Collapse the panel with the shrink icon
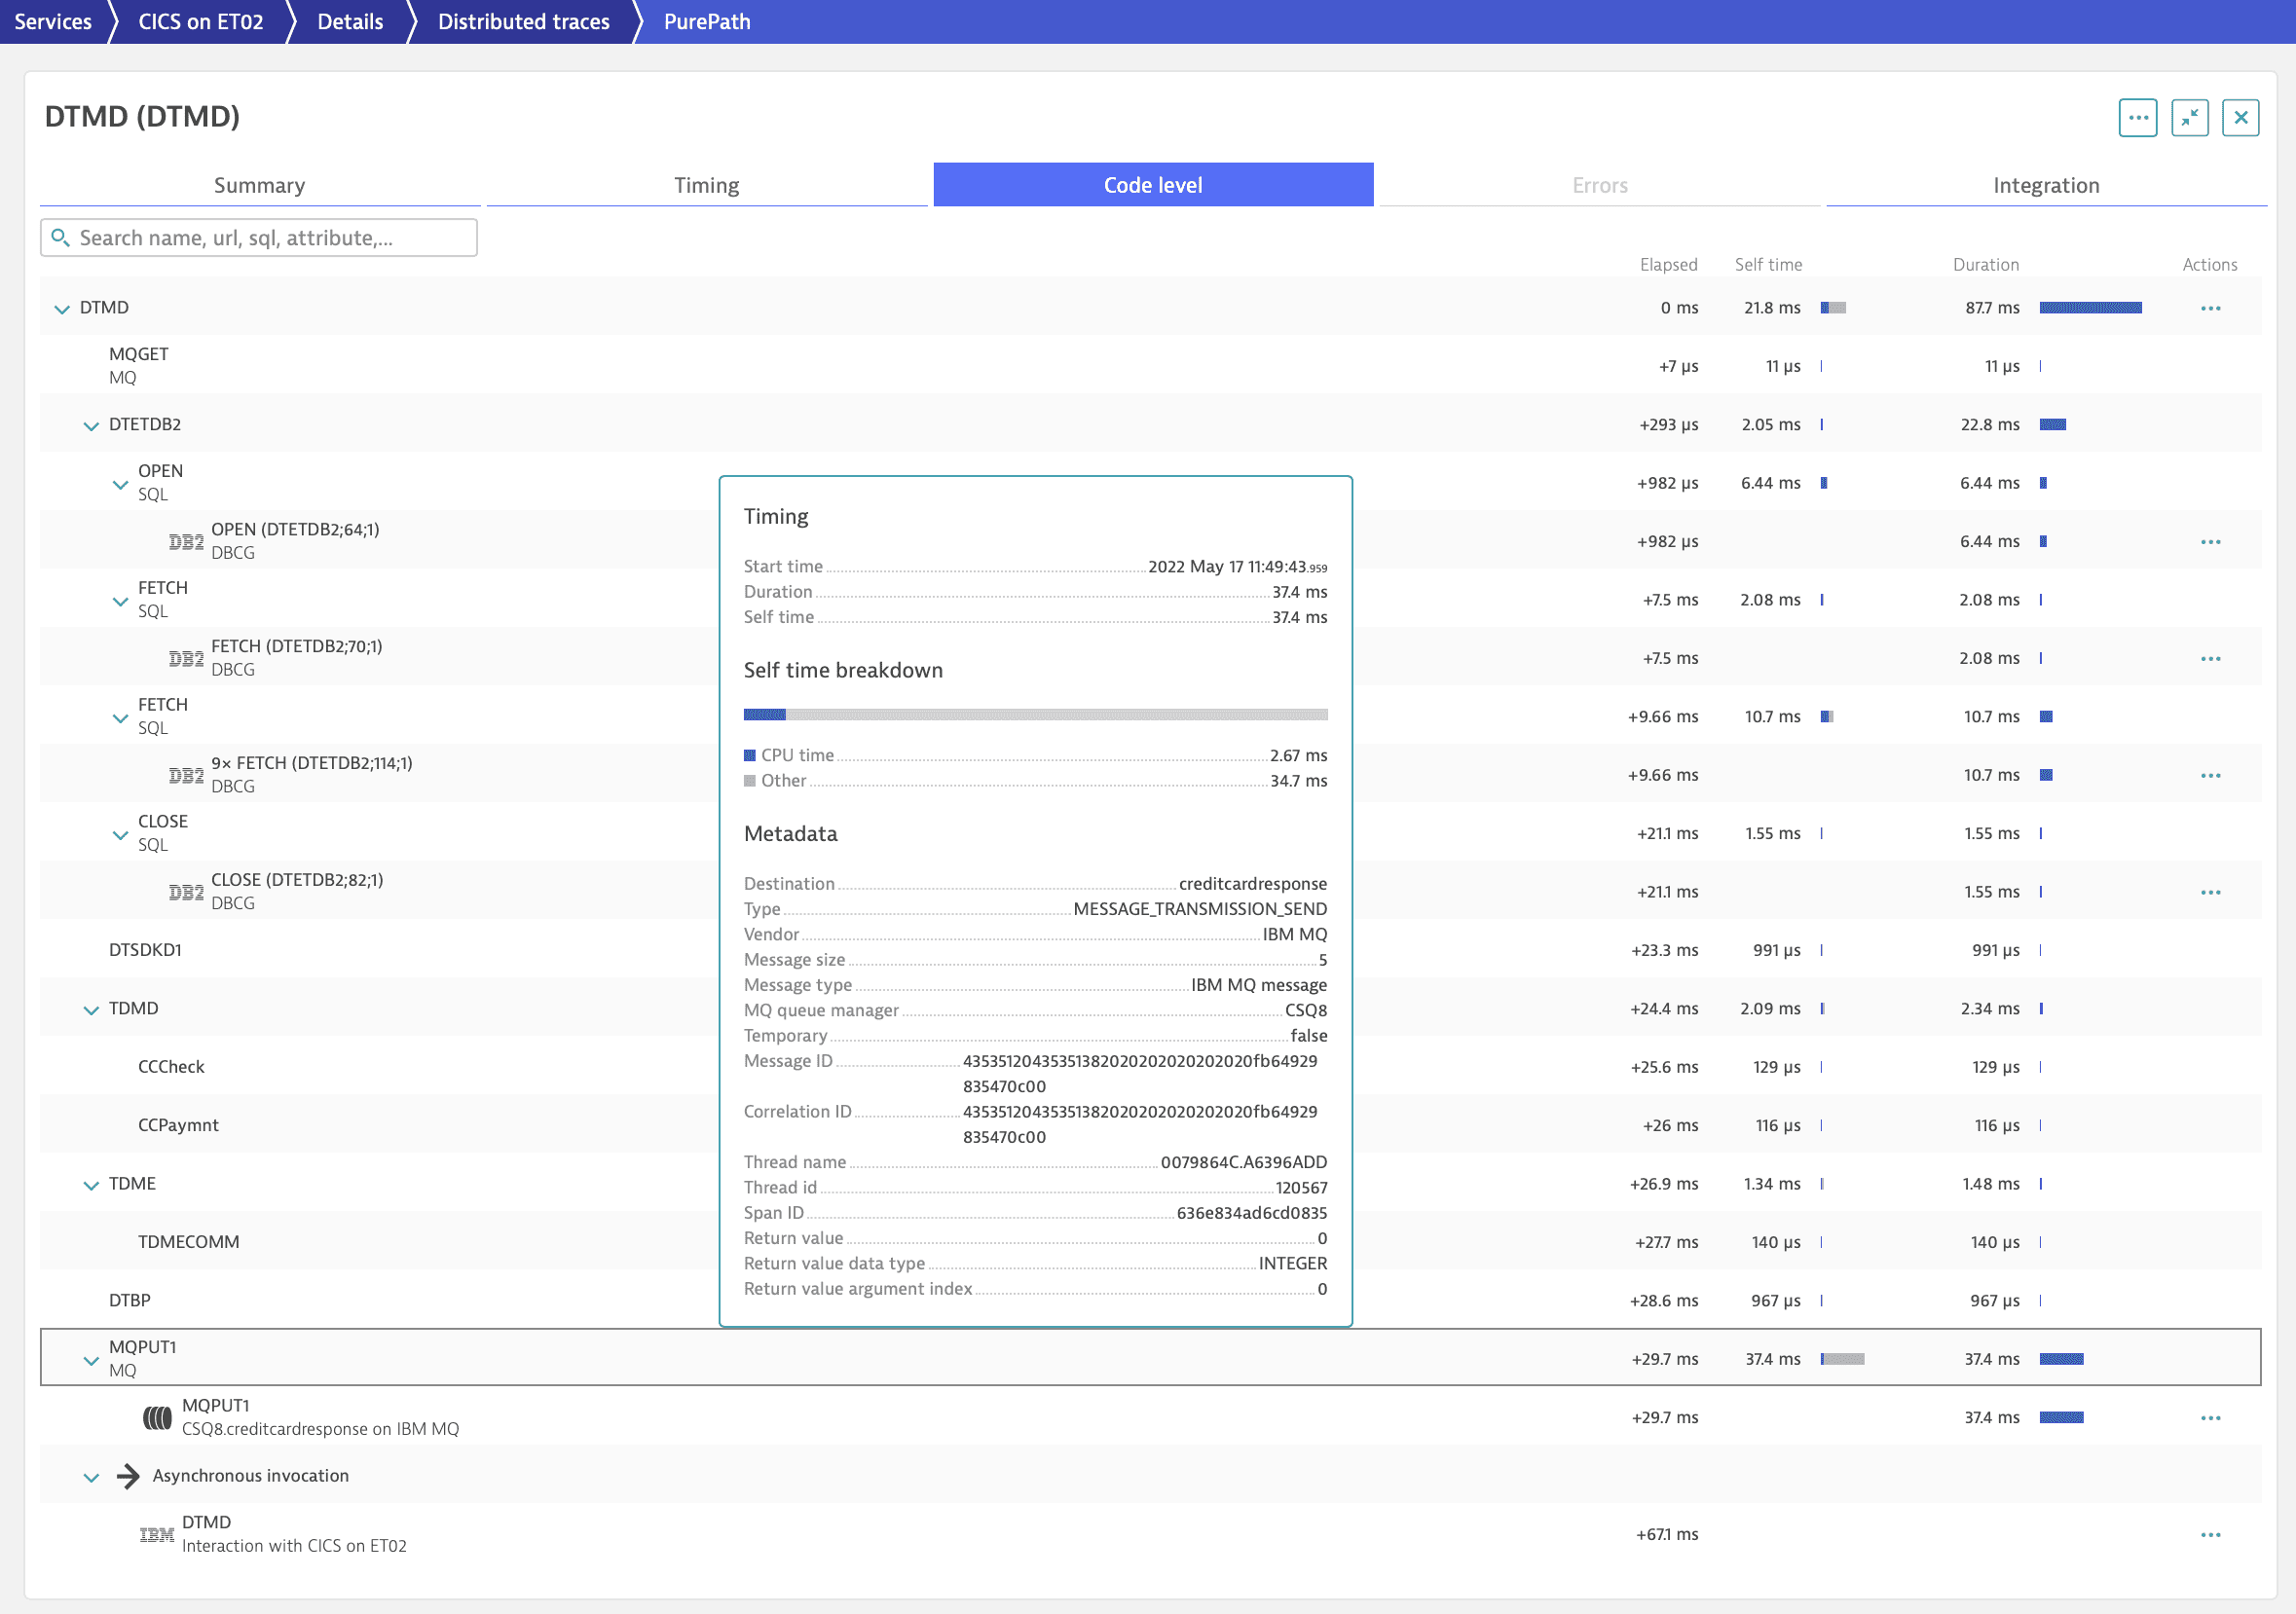Screen dimensions: 2296x1614 coord(2189,117)
